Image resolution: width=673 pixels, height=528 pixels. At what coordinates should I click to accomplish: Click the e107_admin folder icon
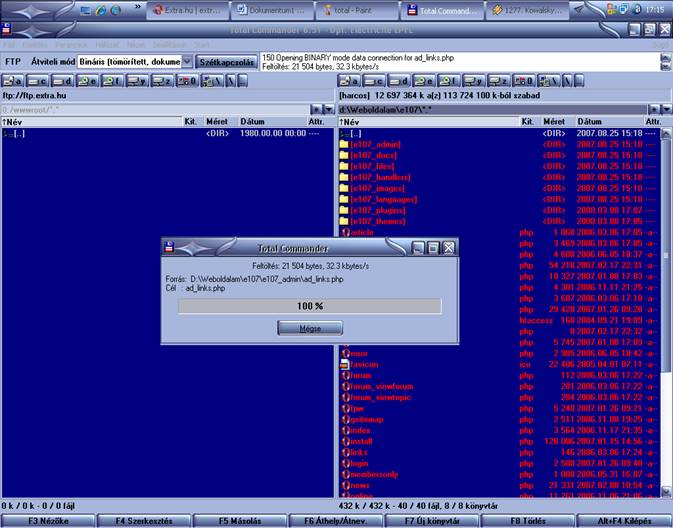click(345, 143)
